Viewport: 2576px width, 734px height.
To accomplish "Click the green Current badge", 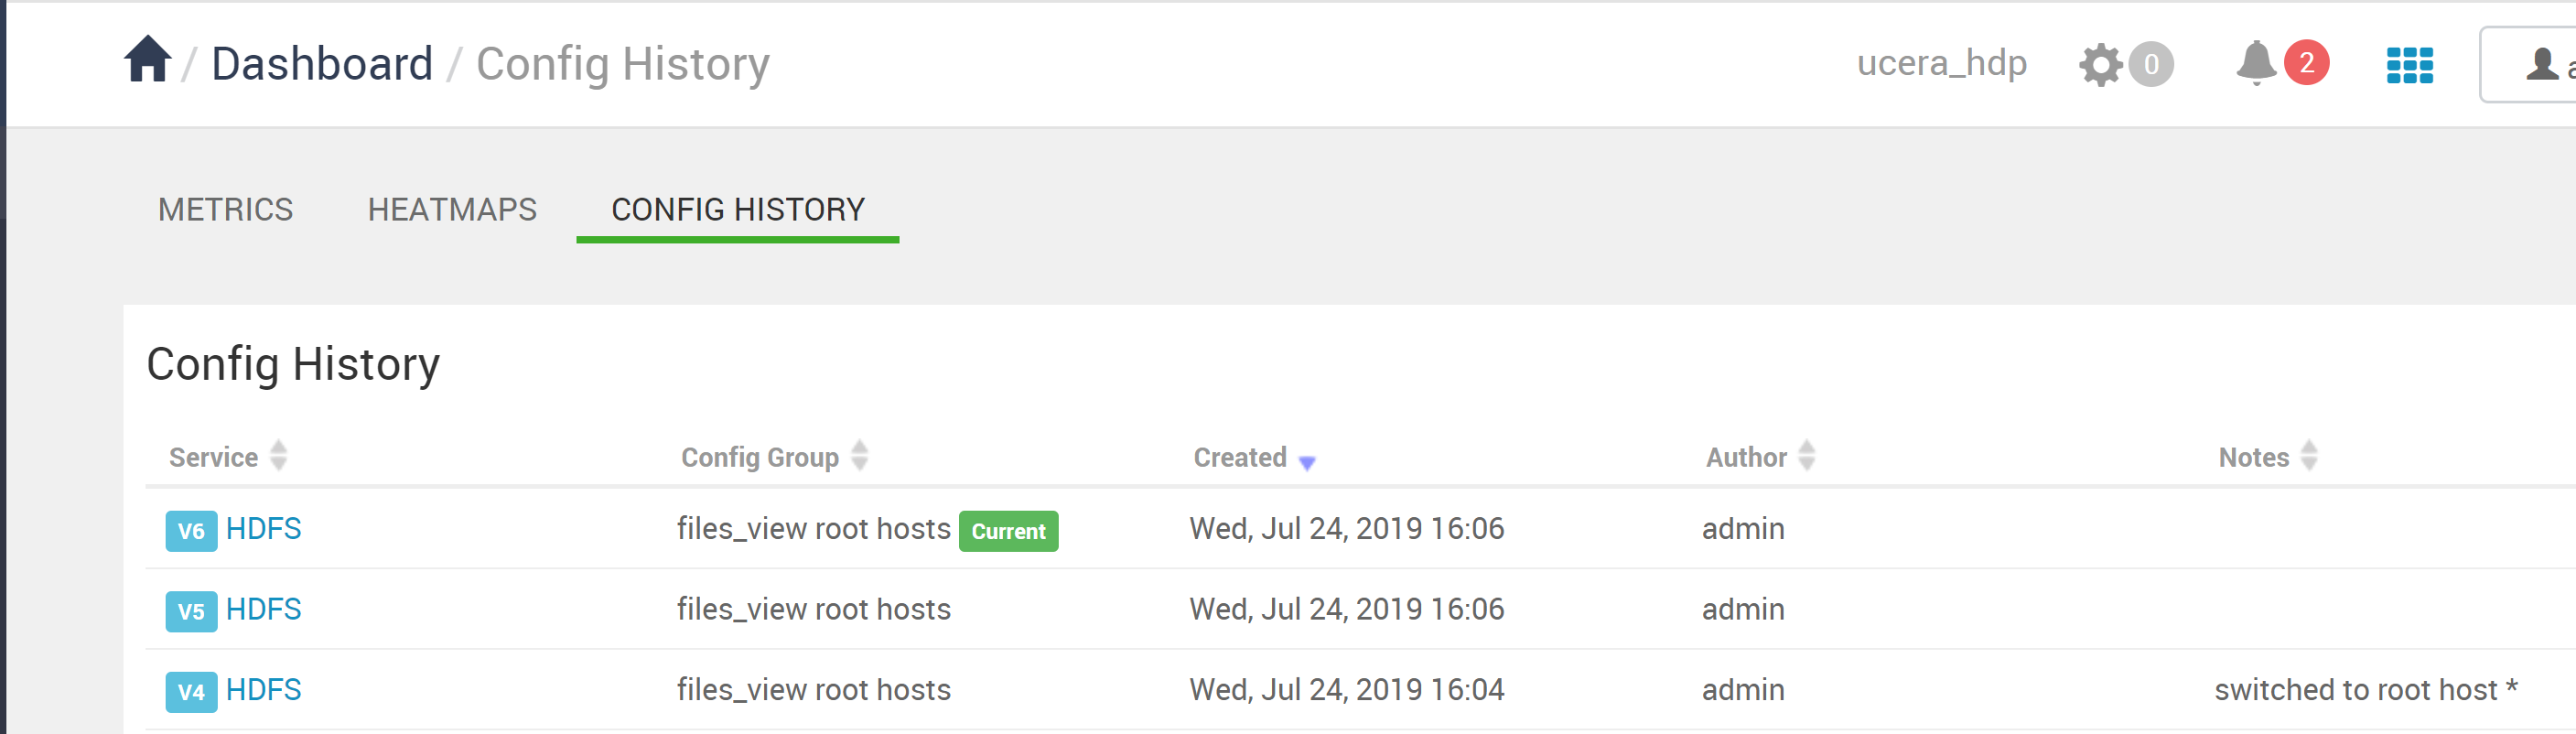I will coord(1008,531).
